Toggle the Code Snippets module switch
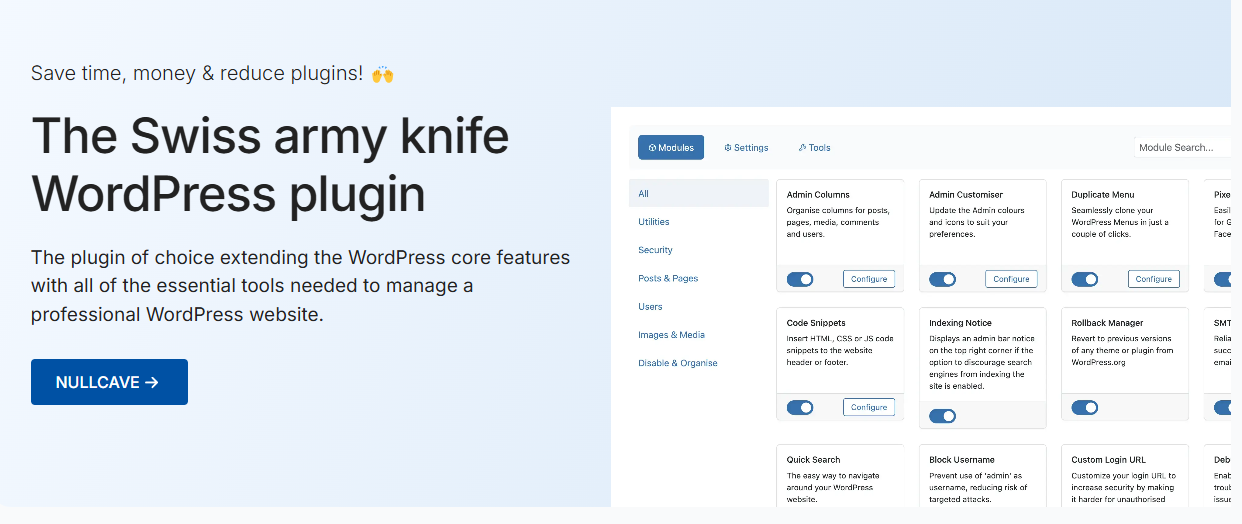Image resolution: width=1242 pixels, height=524 pixels. coord(800,407)
